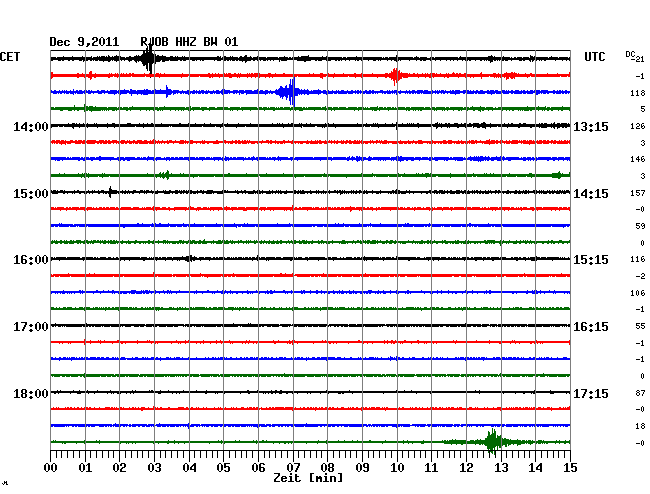Click the "DC" offset column header
Viewport: 650px width, 494px height.
(630, 54)
